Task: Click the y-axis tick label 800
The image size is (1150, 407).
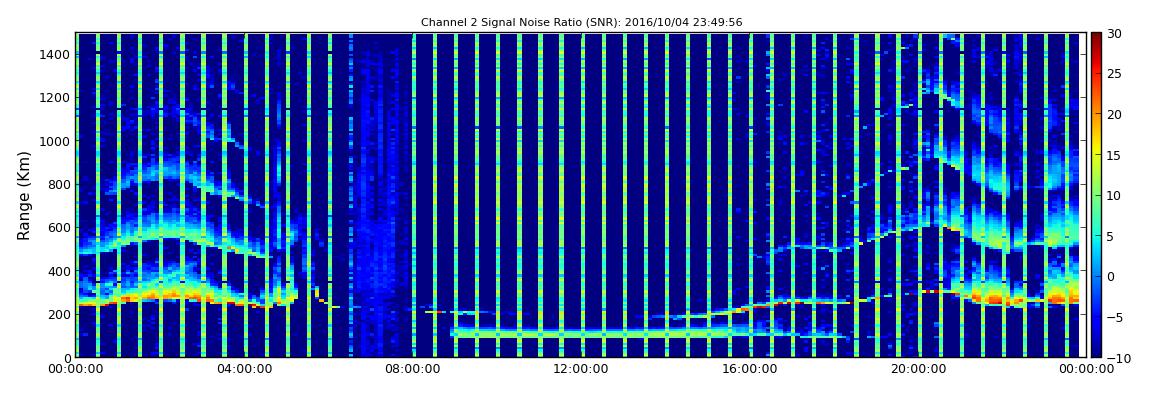Action: point(59,184)
